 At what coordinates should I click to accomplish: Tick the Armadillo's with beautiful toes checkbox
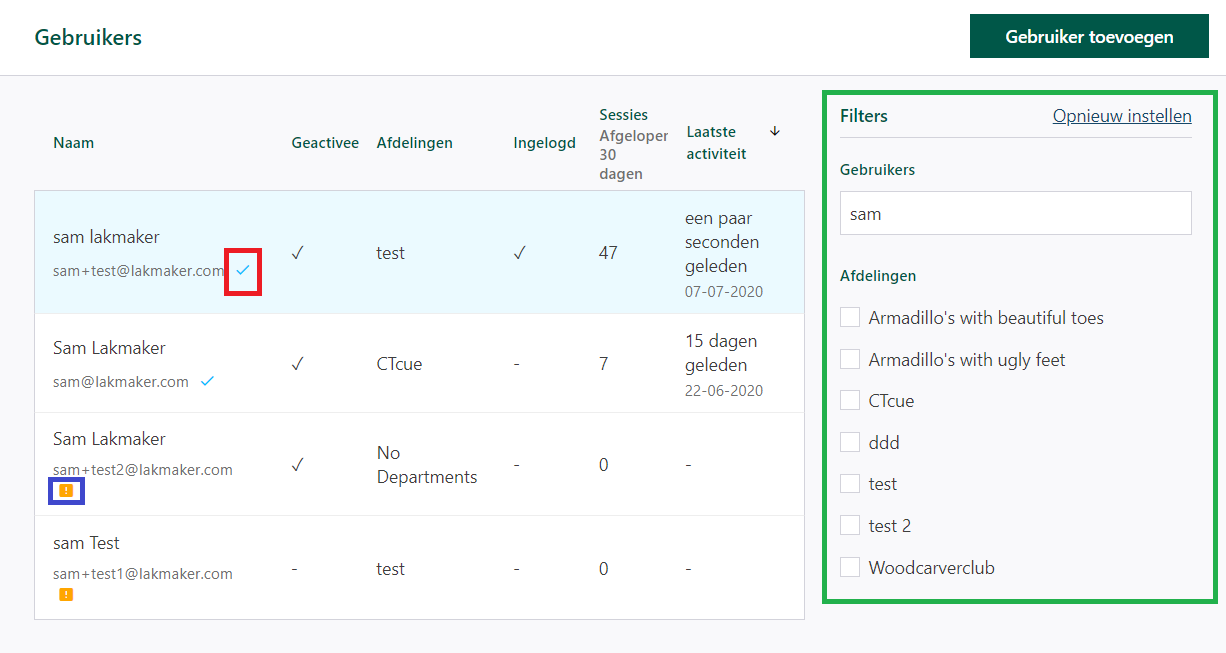tap(850, 317)
